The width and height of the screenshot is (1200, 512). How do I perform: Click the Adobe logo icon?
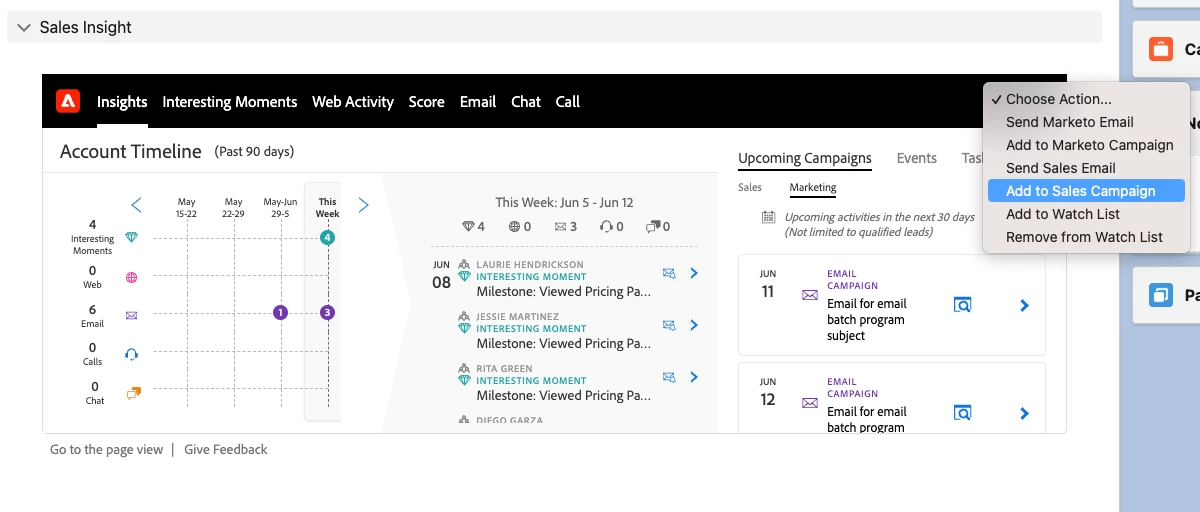pyautogui.click(x=68, y=101)
